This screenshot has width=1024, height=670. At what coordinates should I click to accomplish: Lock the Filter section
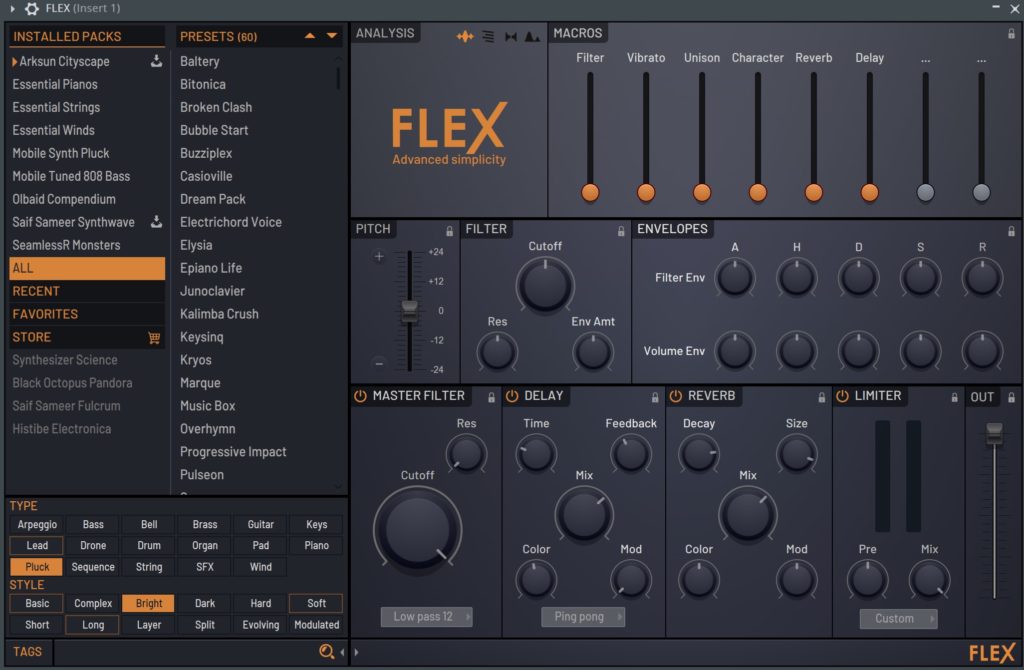point(621,231)
